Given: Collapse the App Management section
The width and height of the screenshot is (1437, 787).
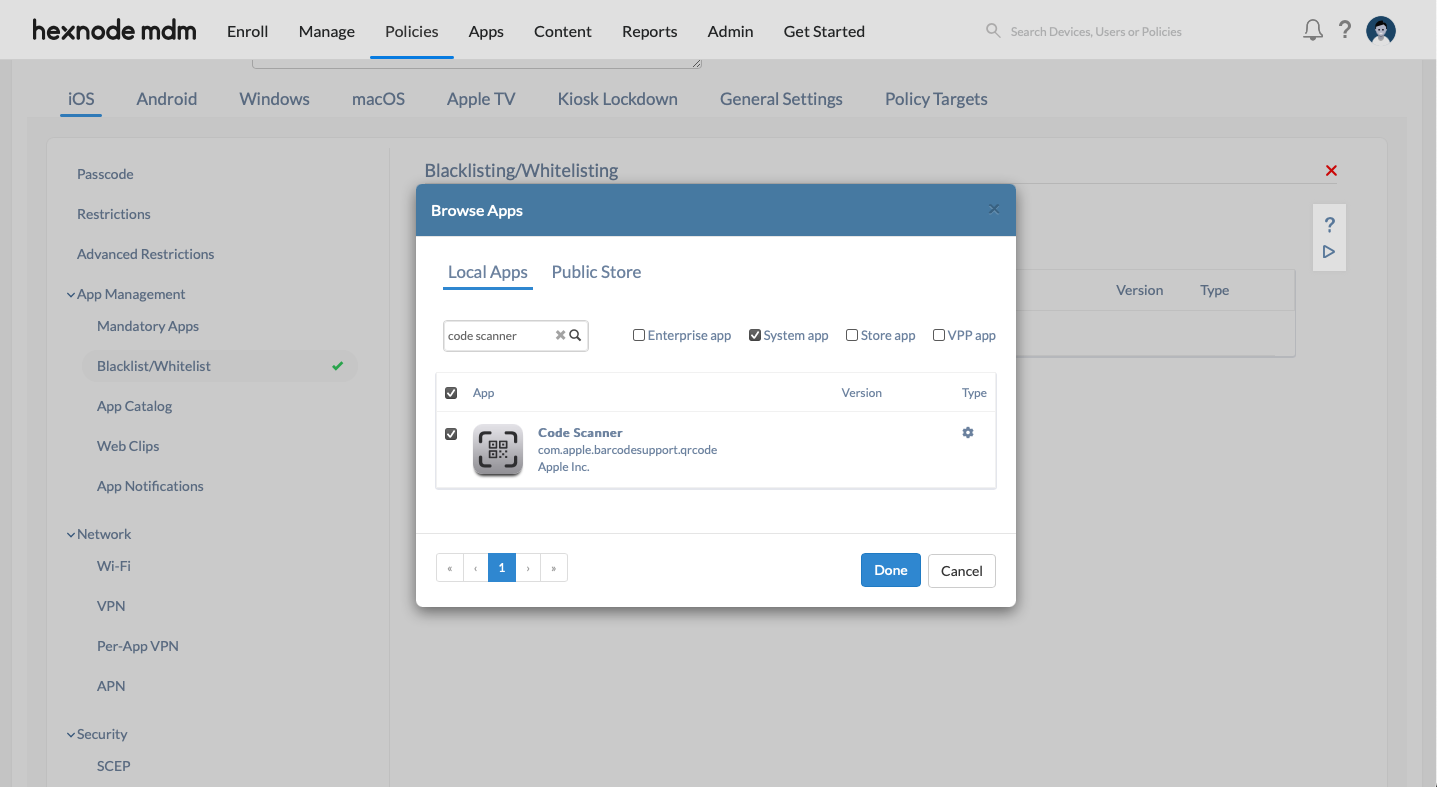Looking at the screenshot, I should pyautogui.click(x=70, y=293).
